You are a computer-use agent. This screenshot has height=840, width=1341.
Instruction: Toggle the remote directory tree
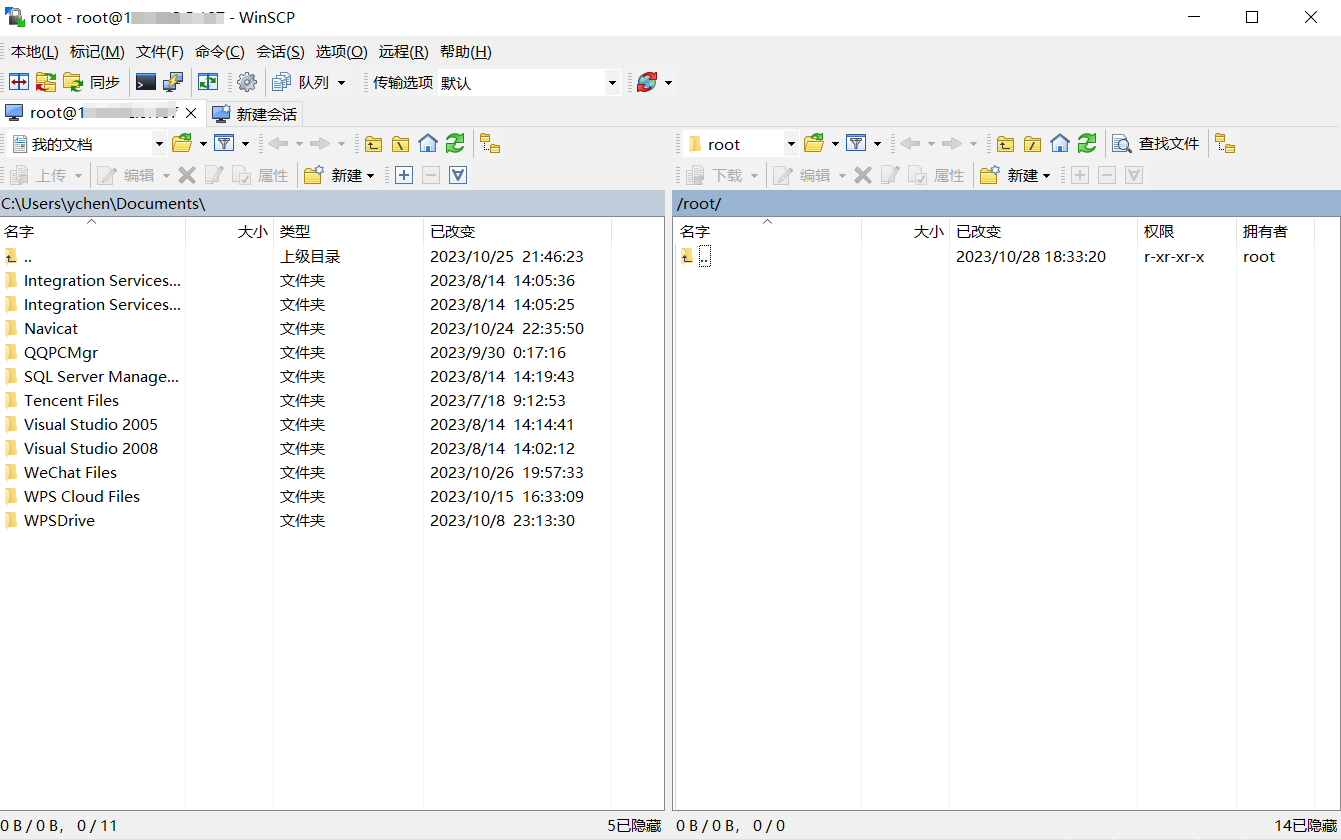click(x=1225, y=143)
